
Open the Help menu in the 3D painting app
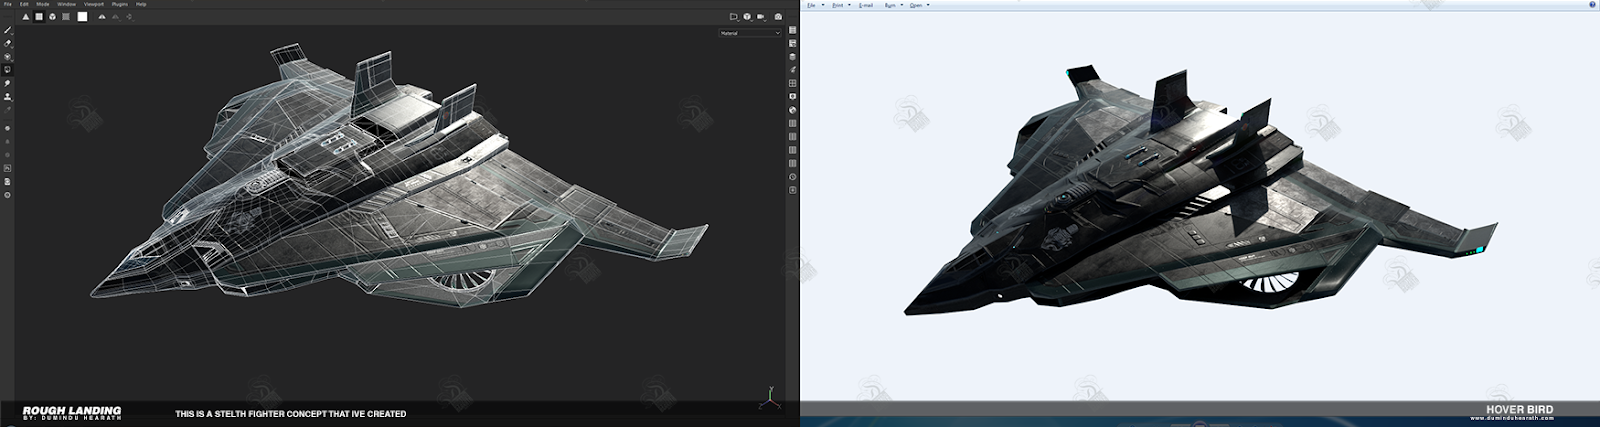pyautogui.click(x=141, y=4)
